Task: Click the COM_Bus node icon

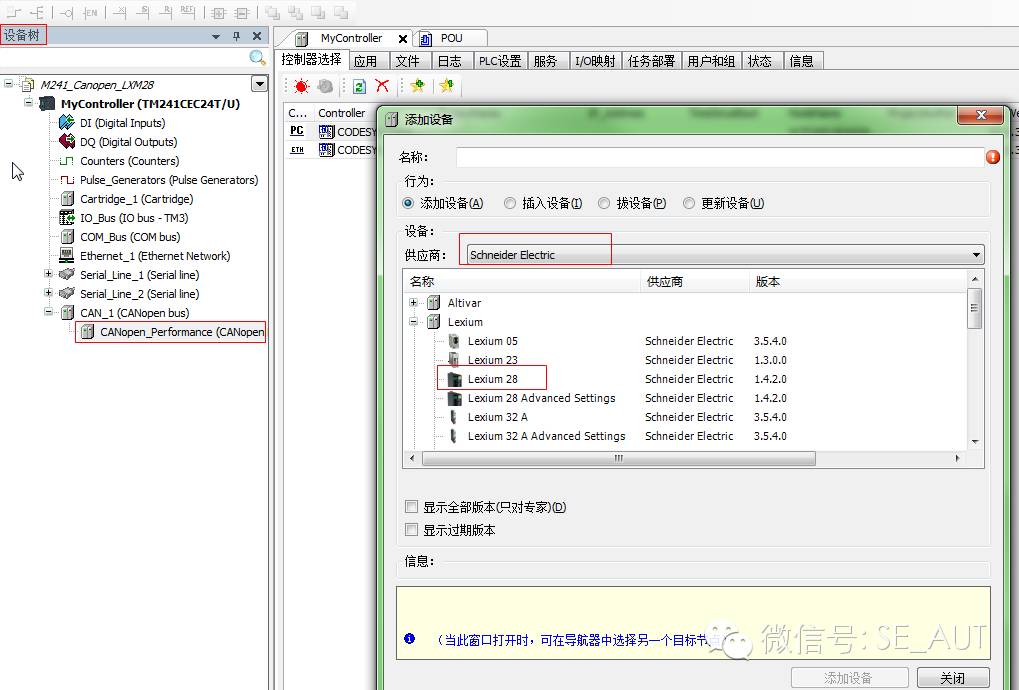Action: point(67,236)
